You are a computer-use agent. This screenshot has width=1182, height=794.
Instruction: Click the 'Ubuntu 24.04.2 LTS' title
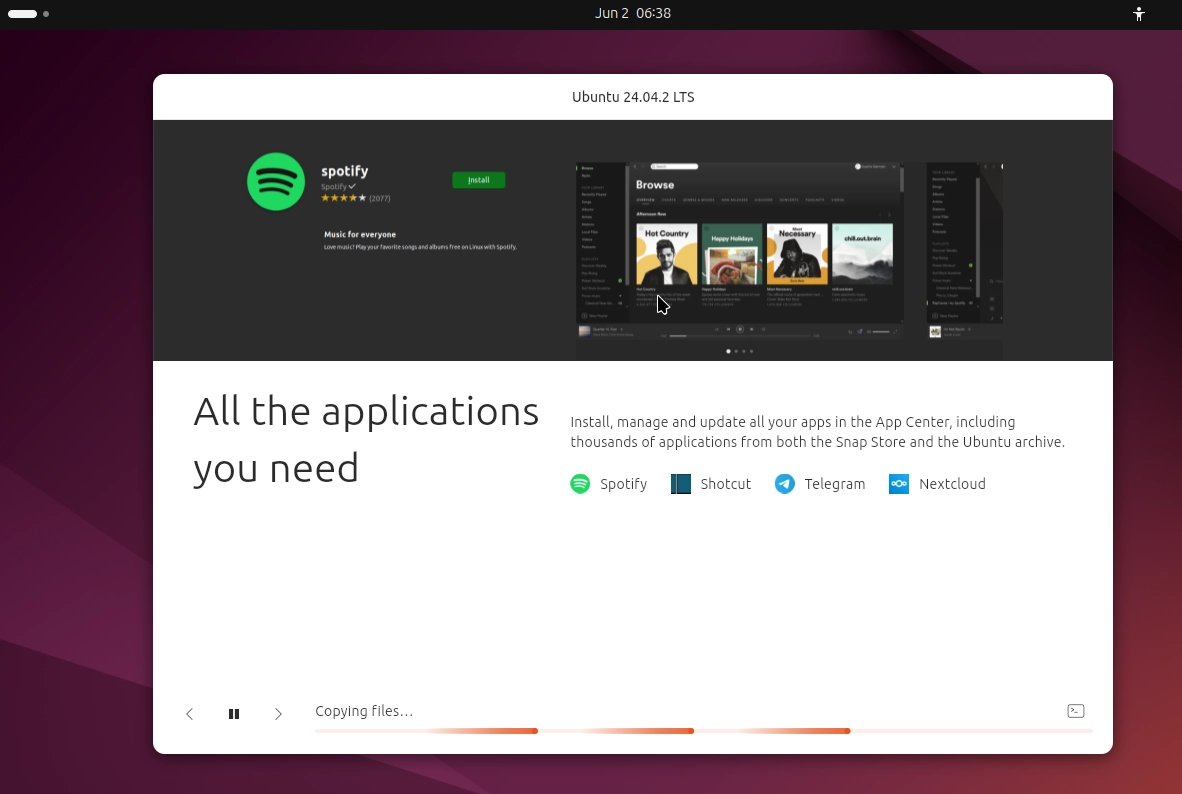pos(633,97)
